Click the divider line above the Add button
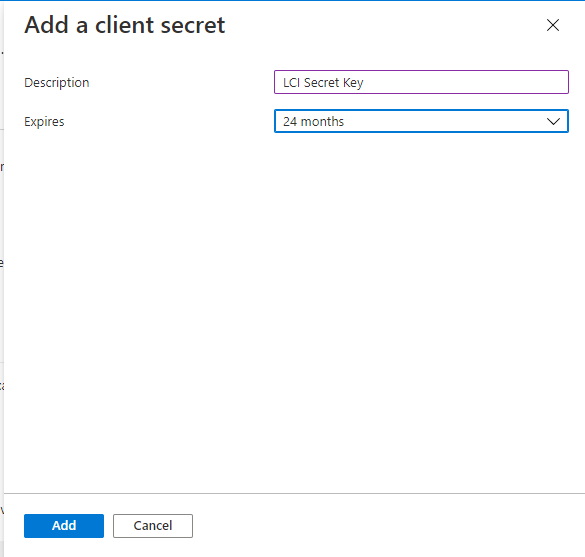This screenshot has height=557, width=585. tap(294, 494)
